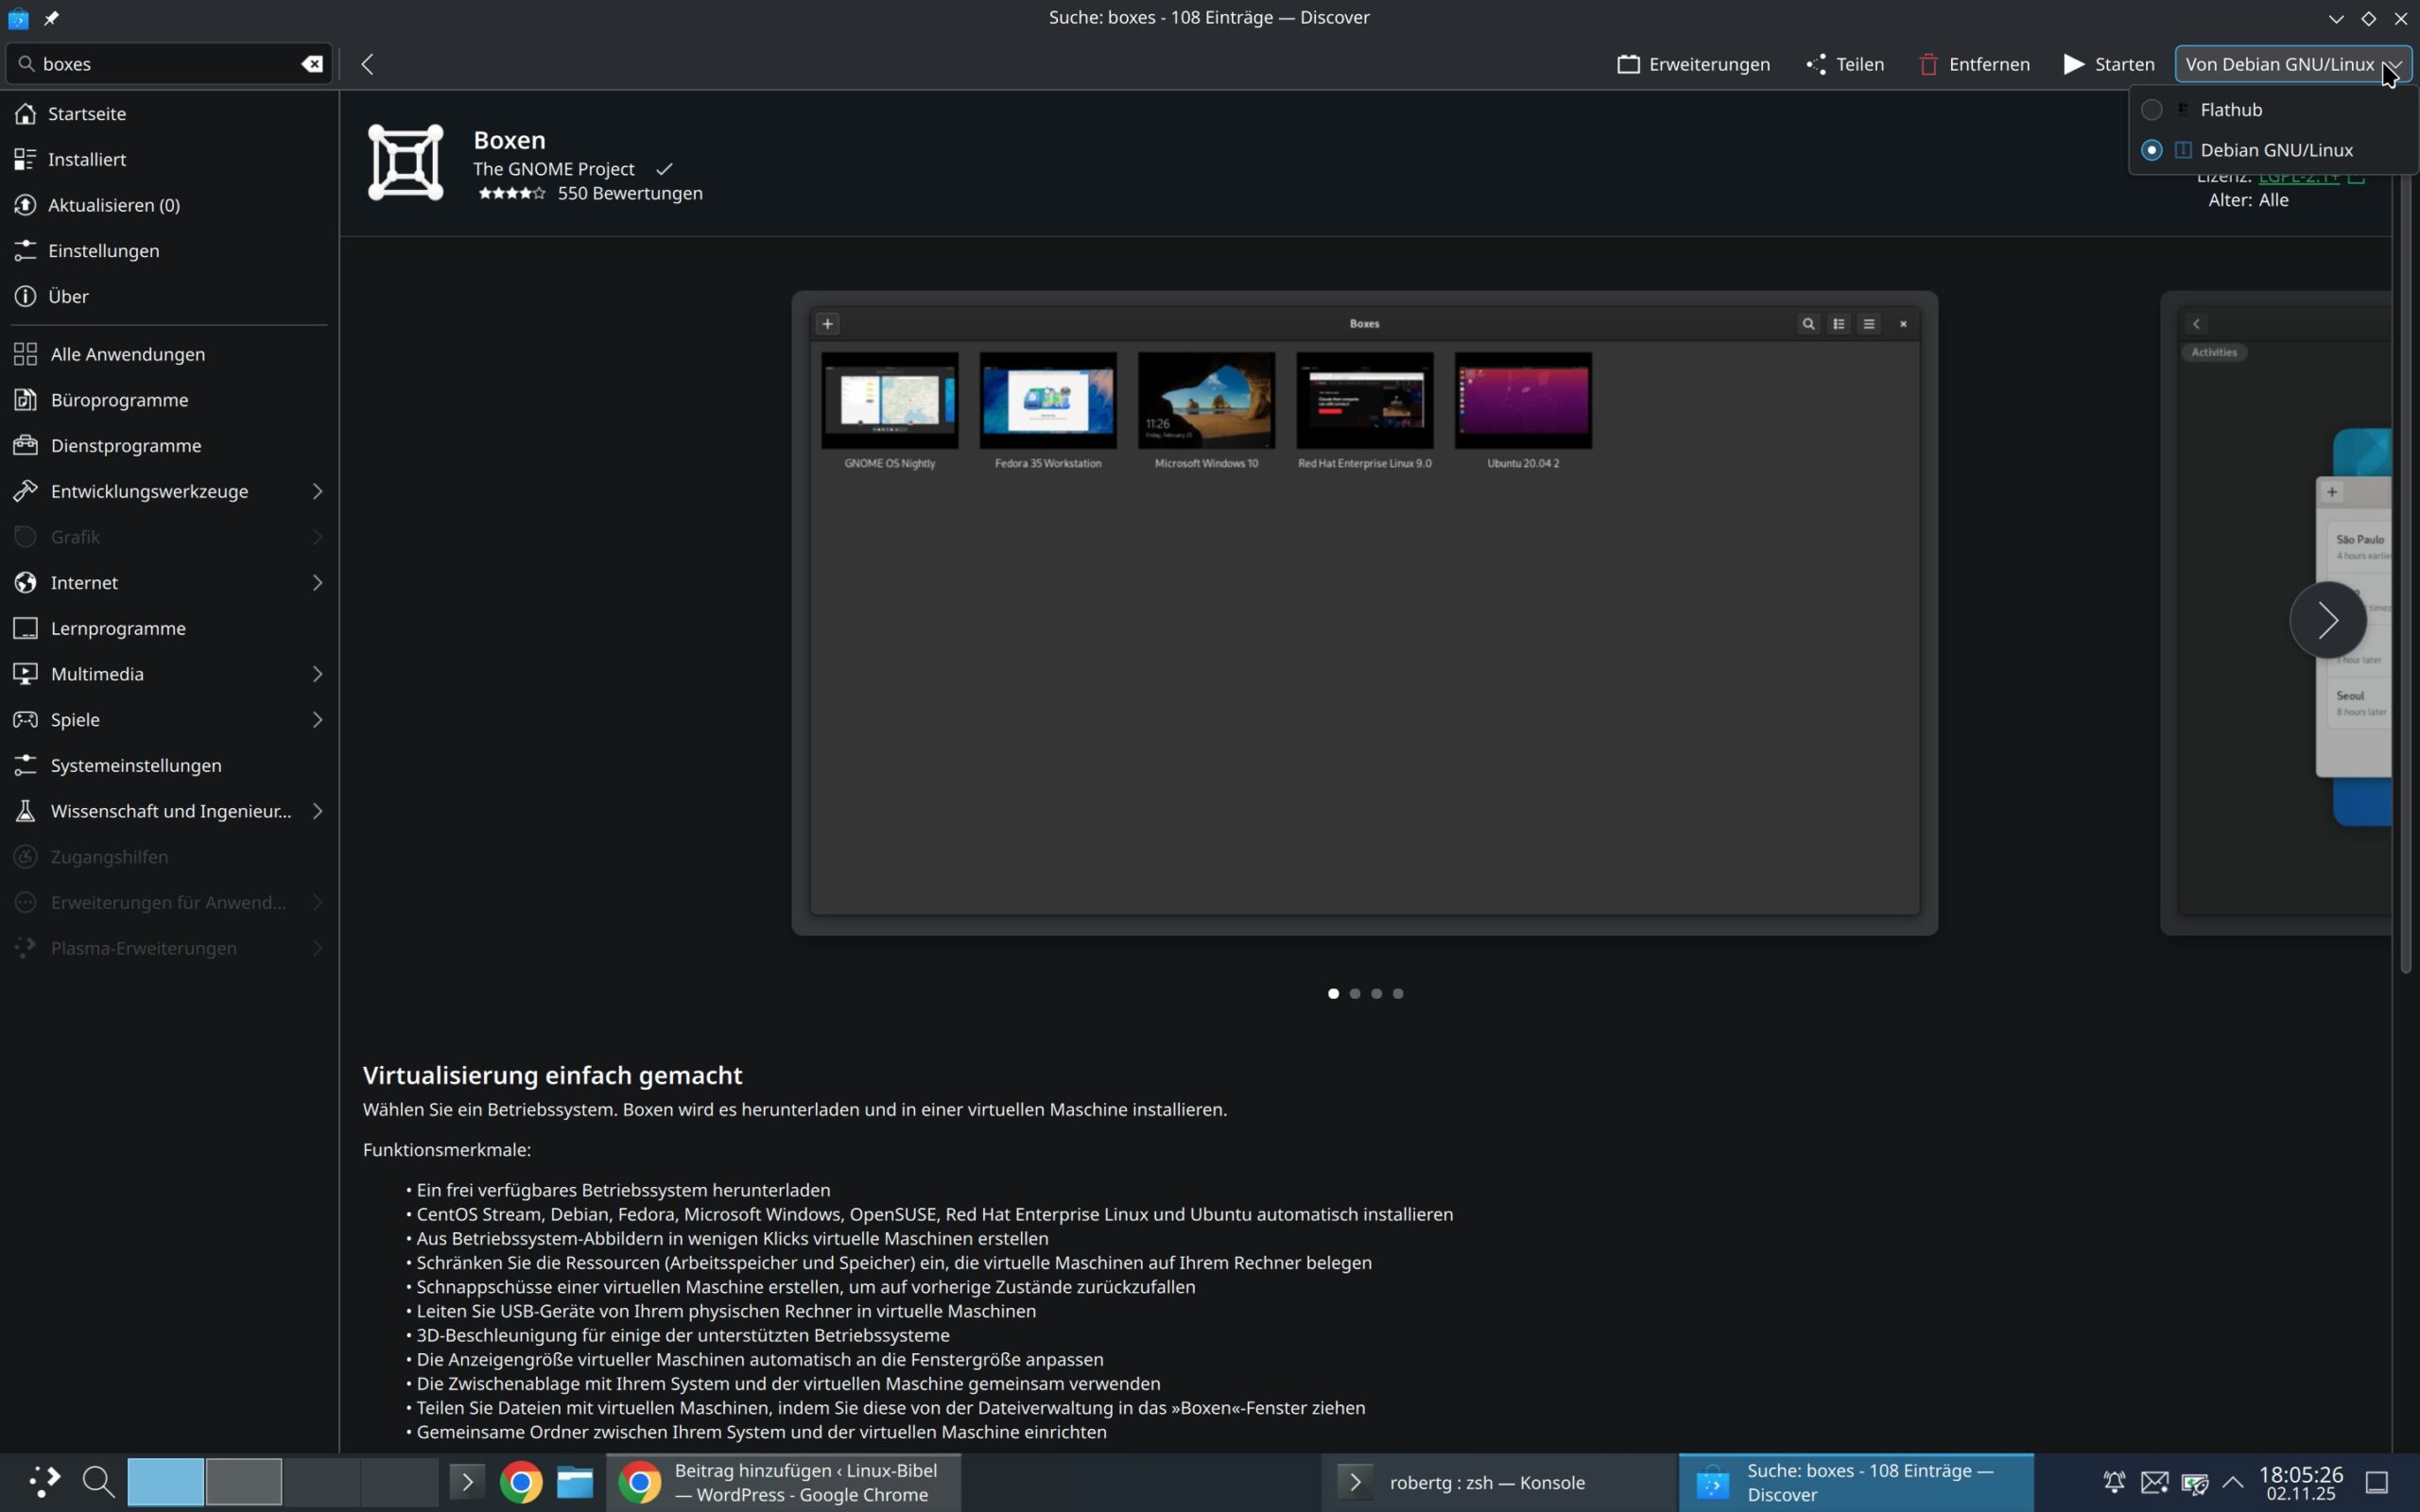Open KDE application launcher in taskbar
Screen dimensions: 2420x1512
pos(43,1481)
